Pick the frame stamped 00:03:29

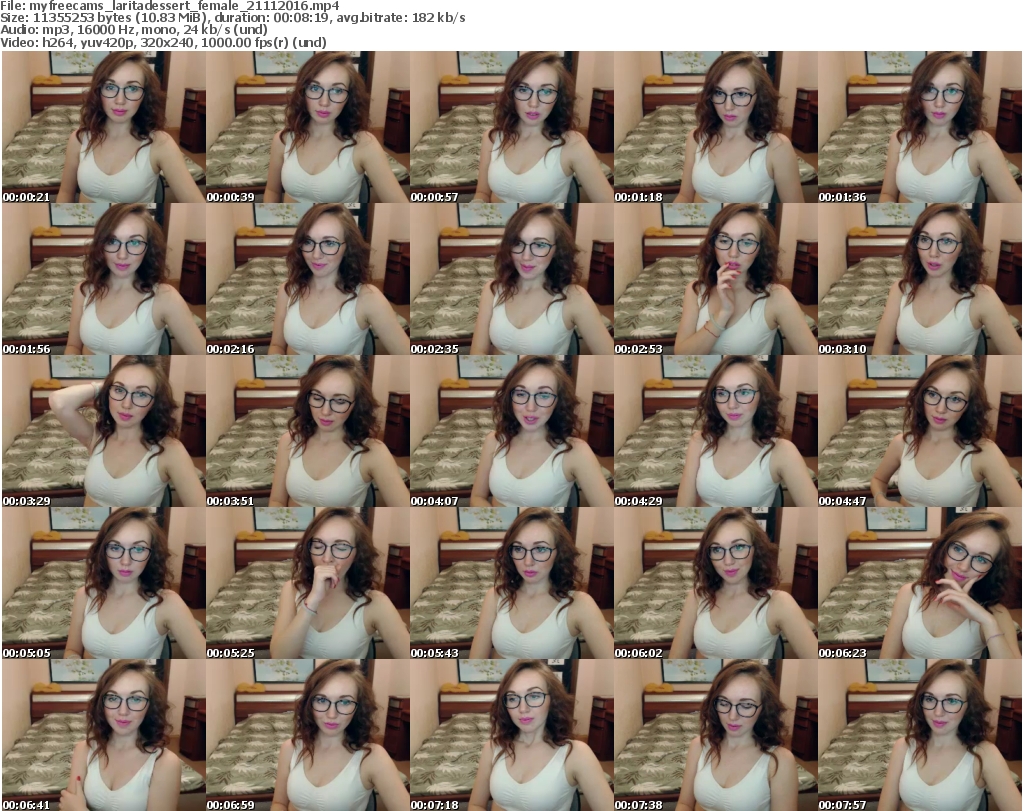point(104,432)
